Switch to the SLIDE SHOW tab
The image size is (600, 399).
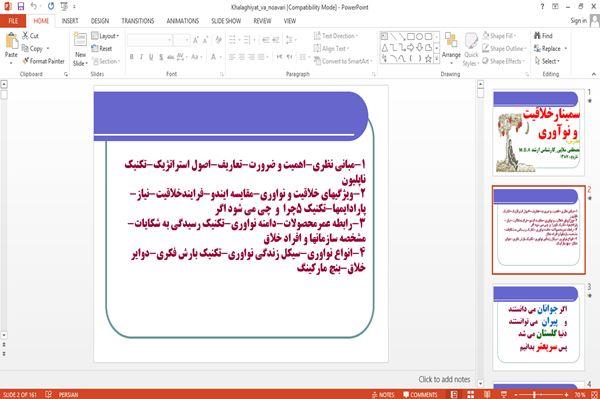tap(226, 21)
